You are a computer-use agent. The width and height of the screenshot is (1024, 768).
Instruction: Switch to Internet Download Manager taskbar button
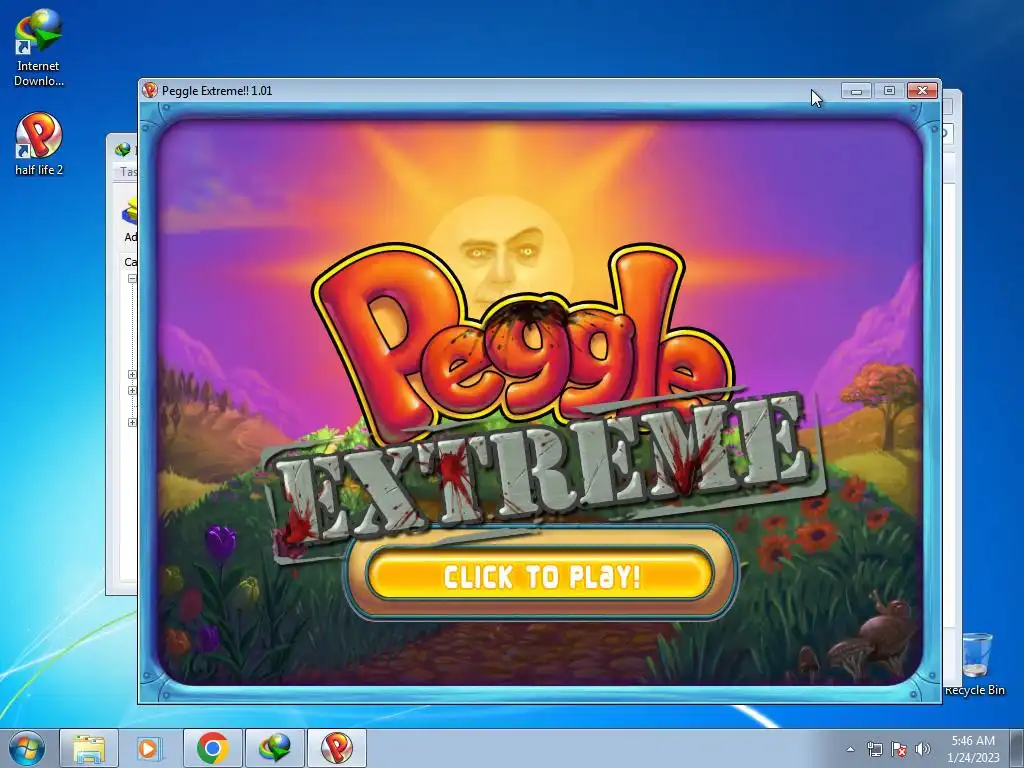point(274,748)
